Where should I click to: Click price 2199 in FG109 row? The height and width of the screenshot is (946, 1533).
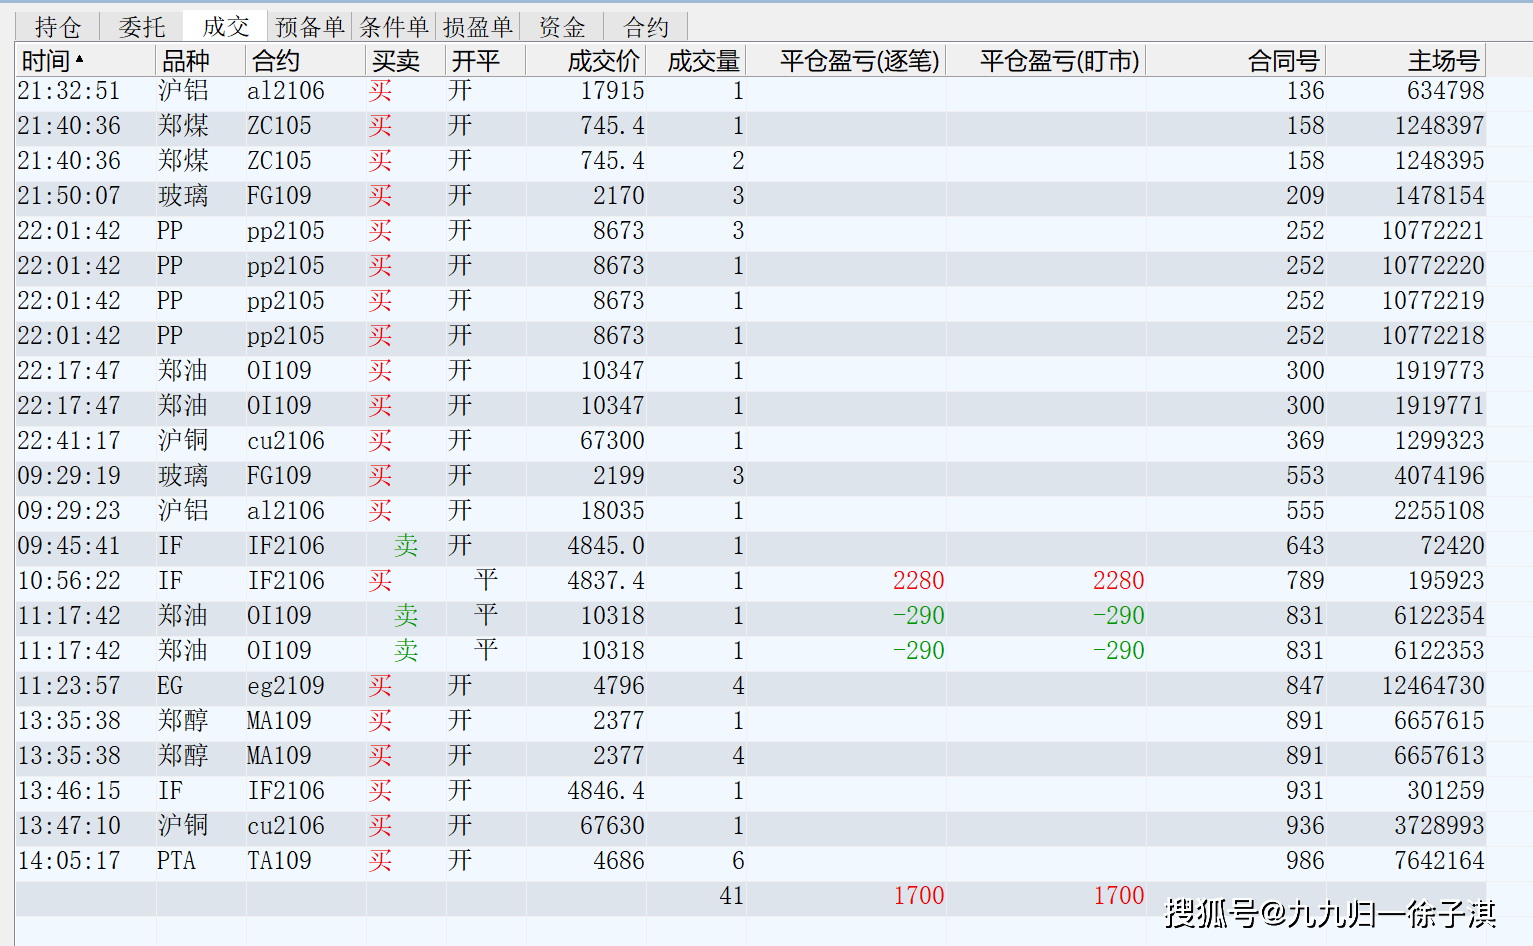pyautogui.click(x=618, y=476)
